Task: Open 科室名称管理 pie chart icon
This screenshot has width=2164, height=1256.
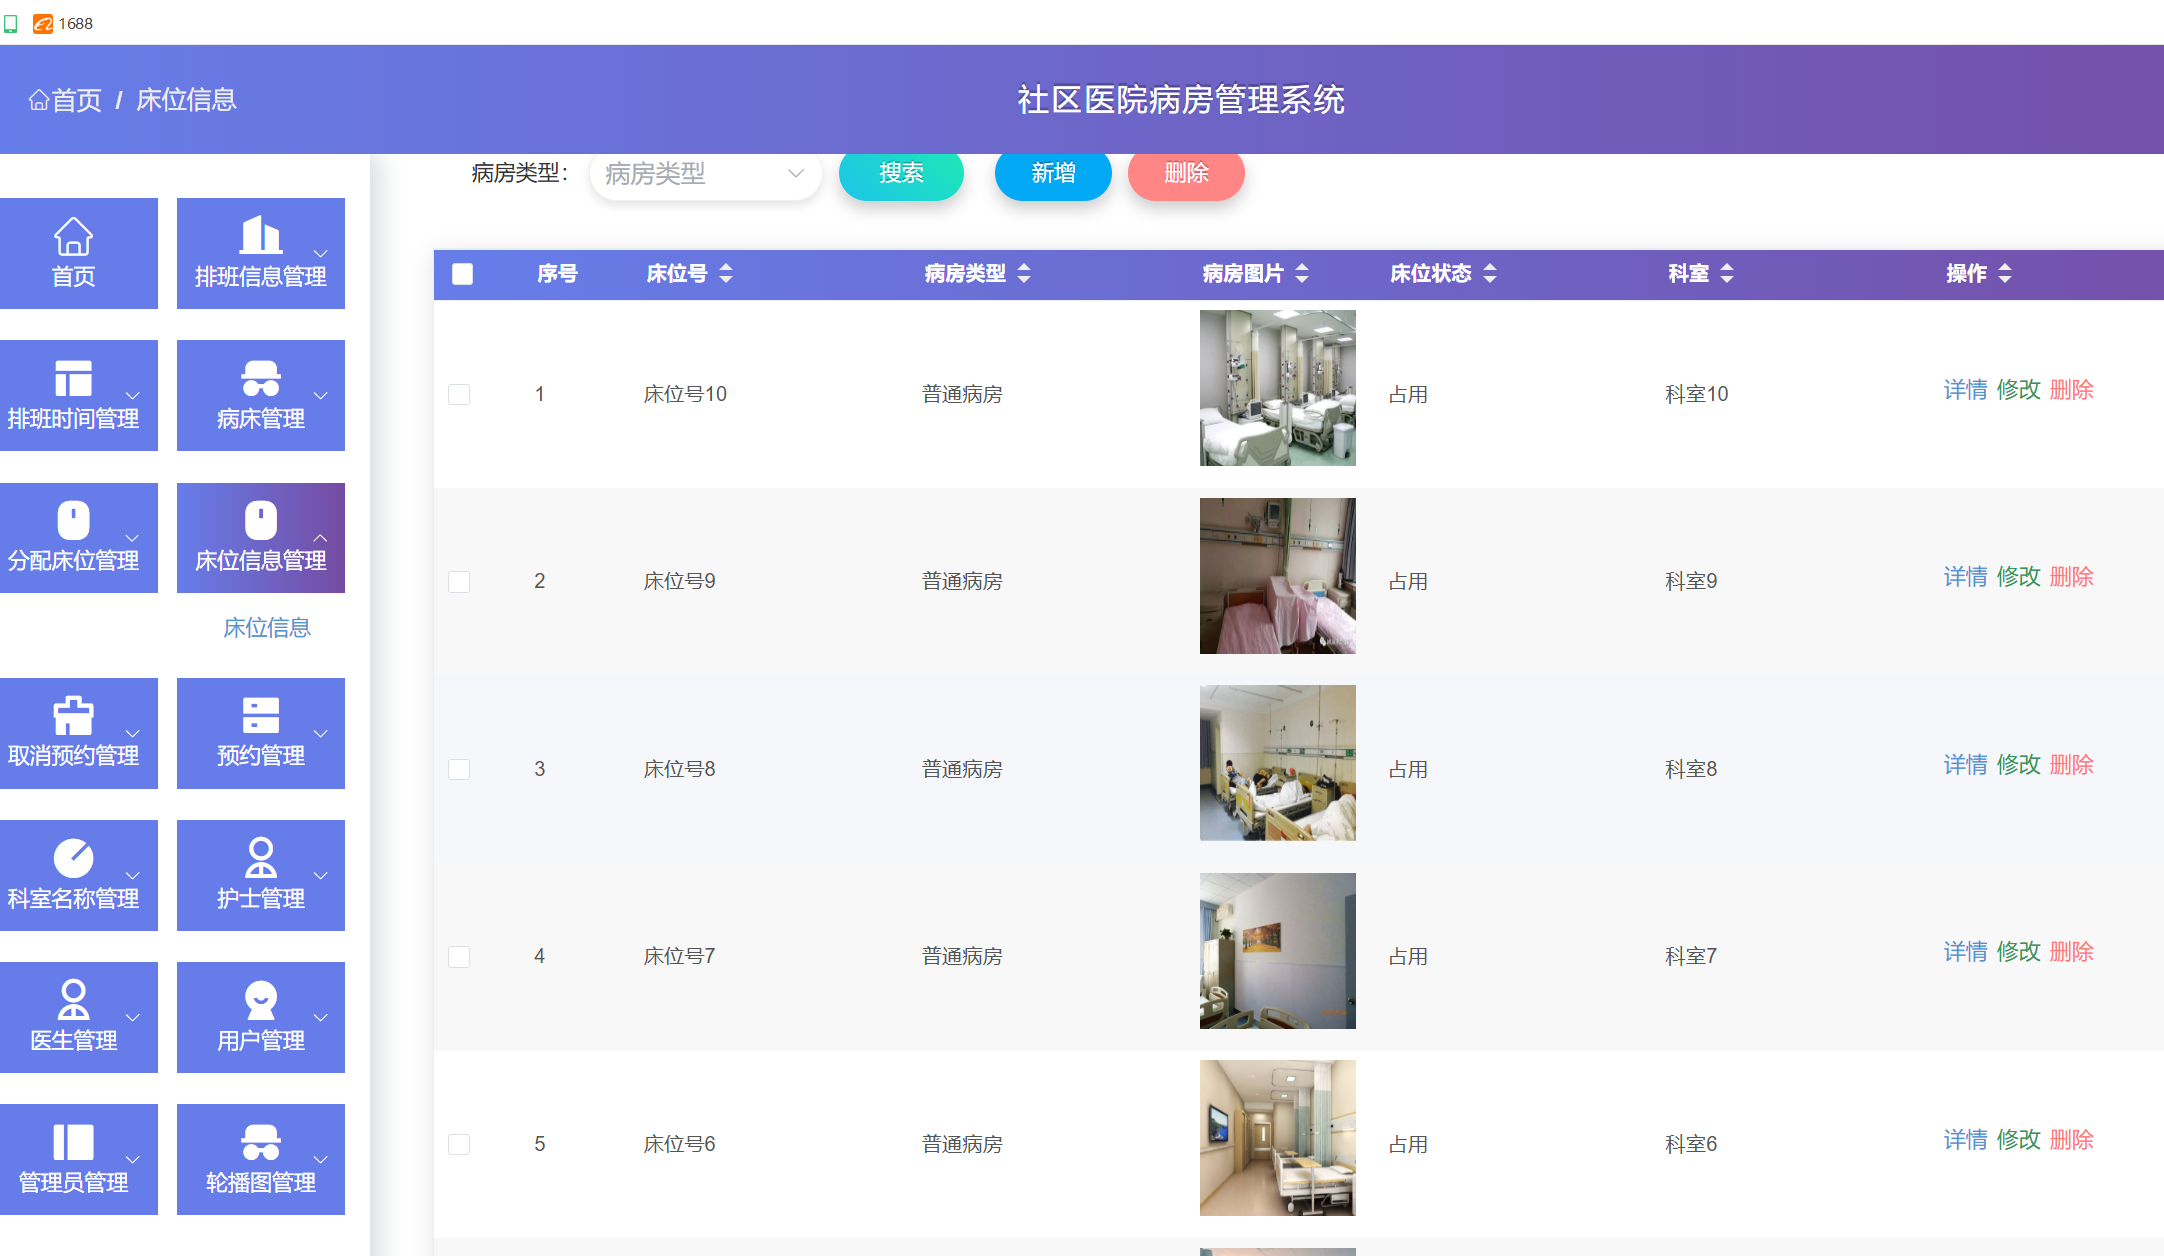Action: pyautogui.click(x=73, y=858)
